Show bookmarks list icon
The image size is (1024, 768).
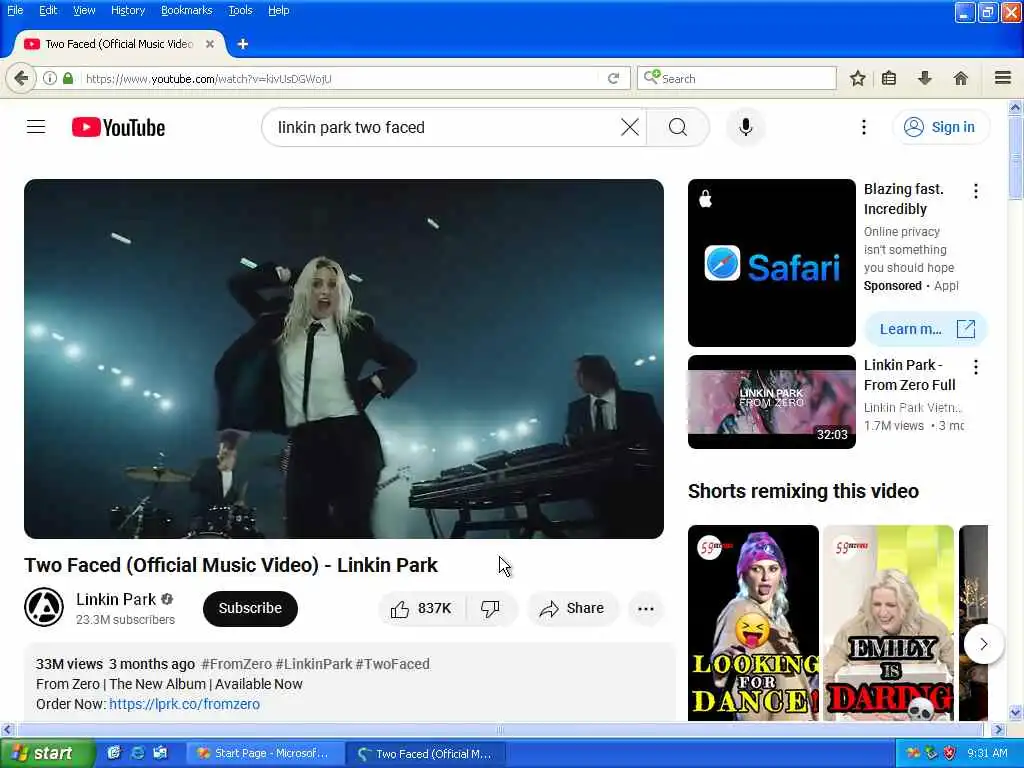pyautogui.click(x=889, y=78)
